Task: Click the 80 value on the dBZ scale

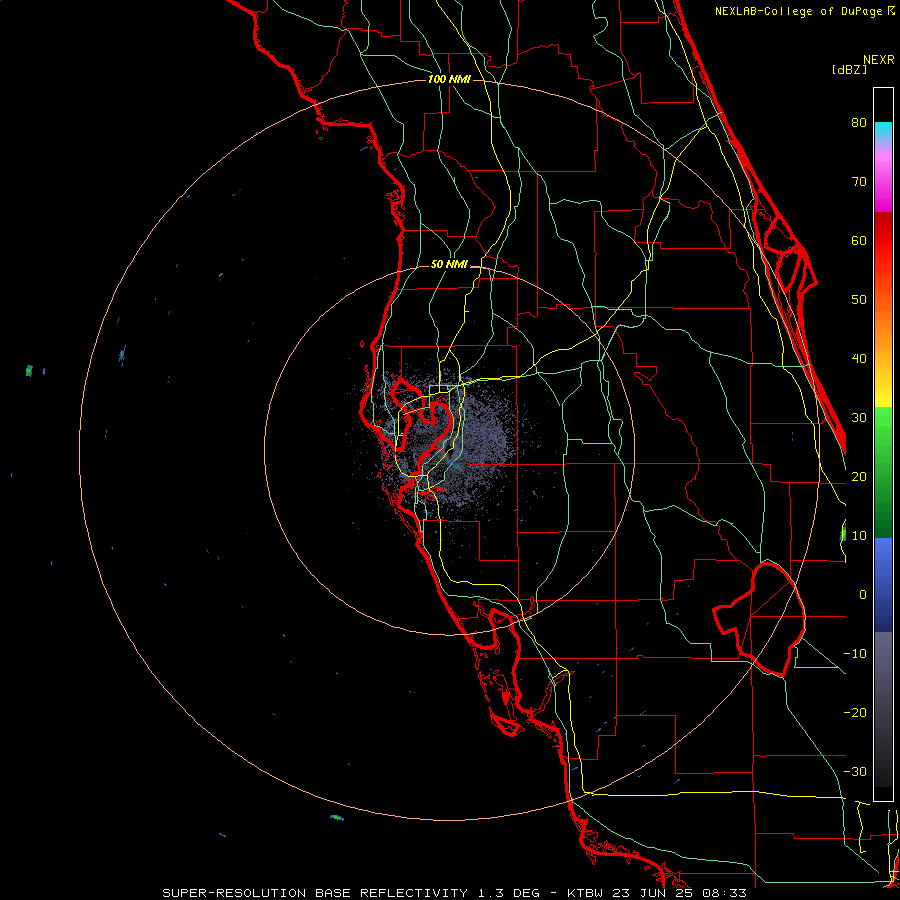Action: tap(859, 123)
